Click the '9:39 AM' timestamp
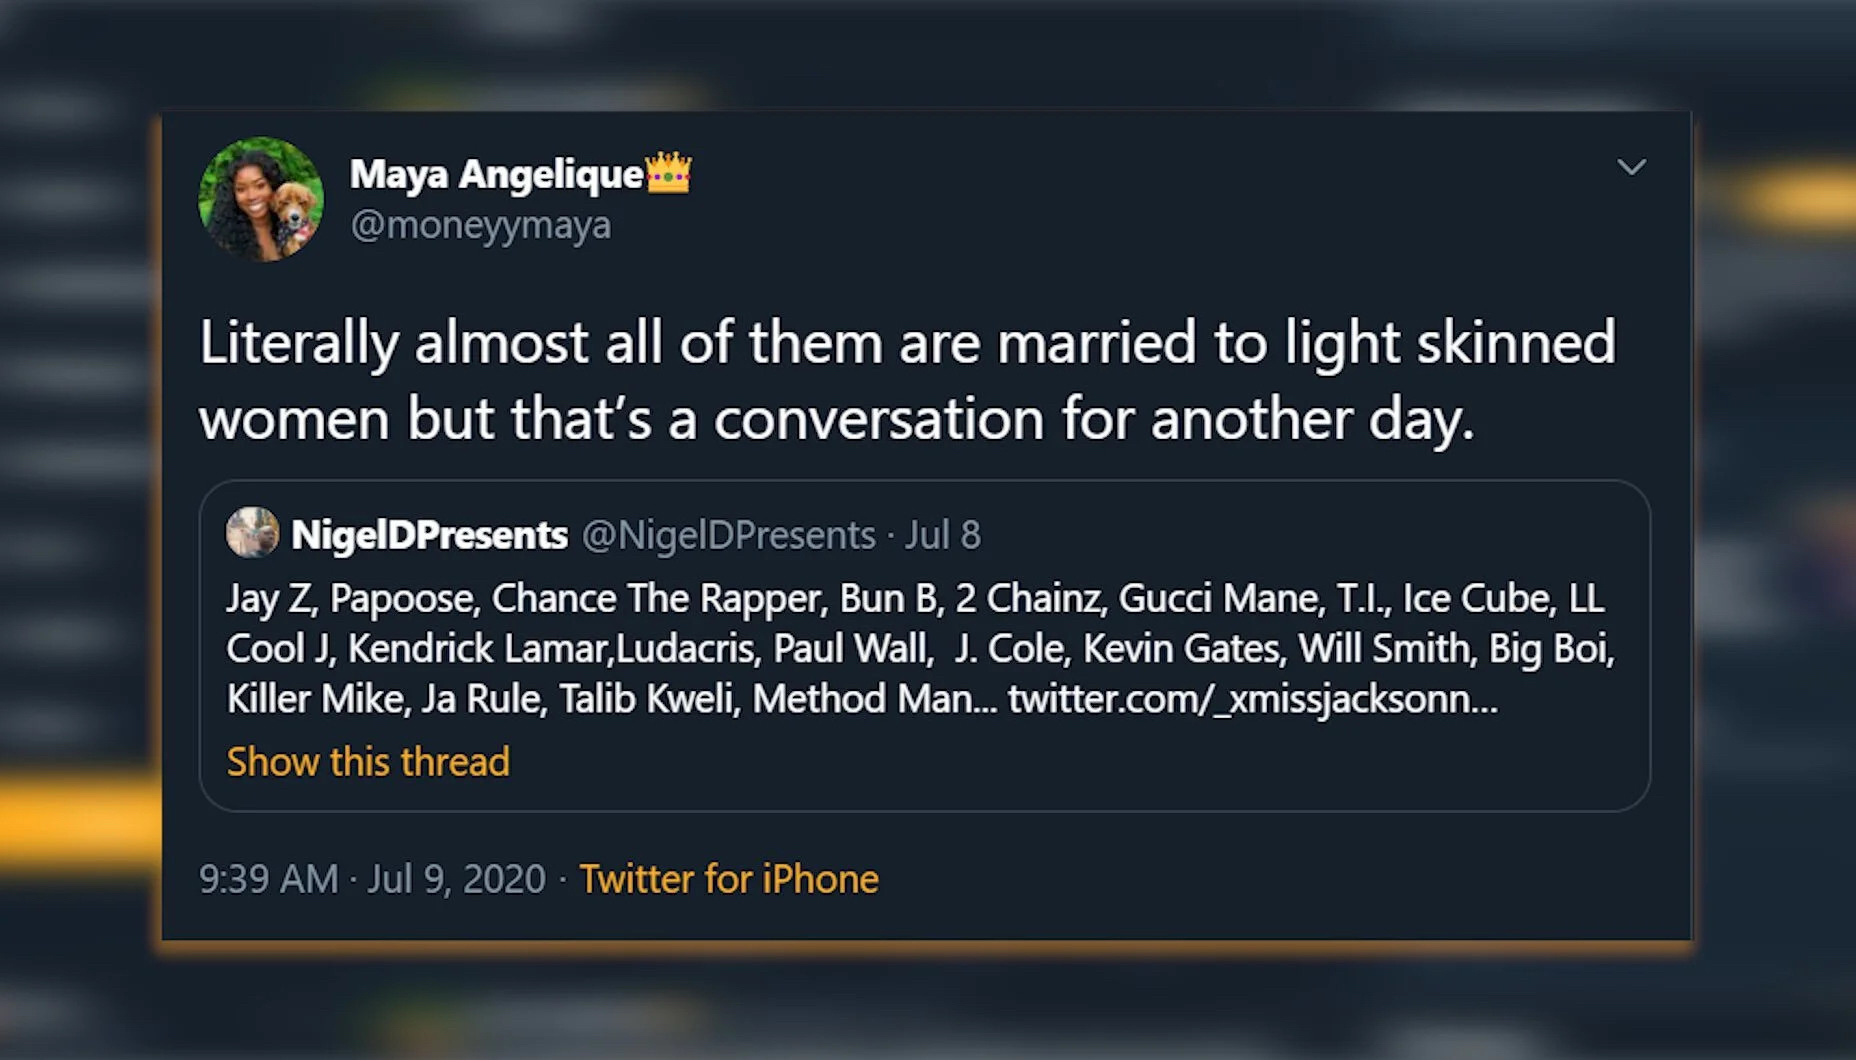Viewport: 1856px width, 1060px height. 268,879
